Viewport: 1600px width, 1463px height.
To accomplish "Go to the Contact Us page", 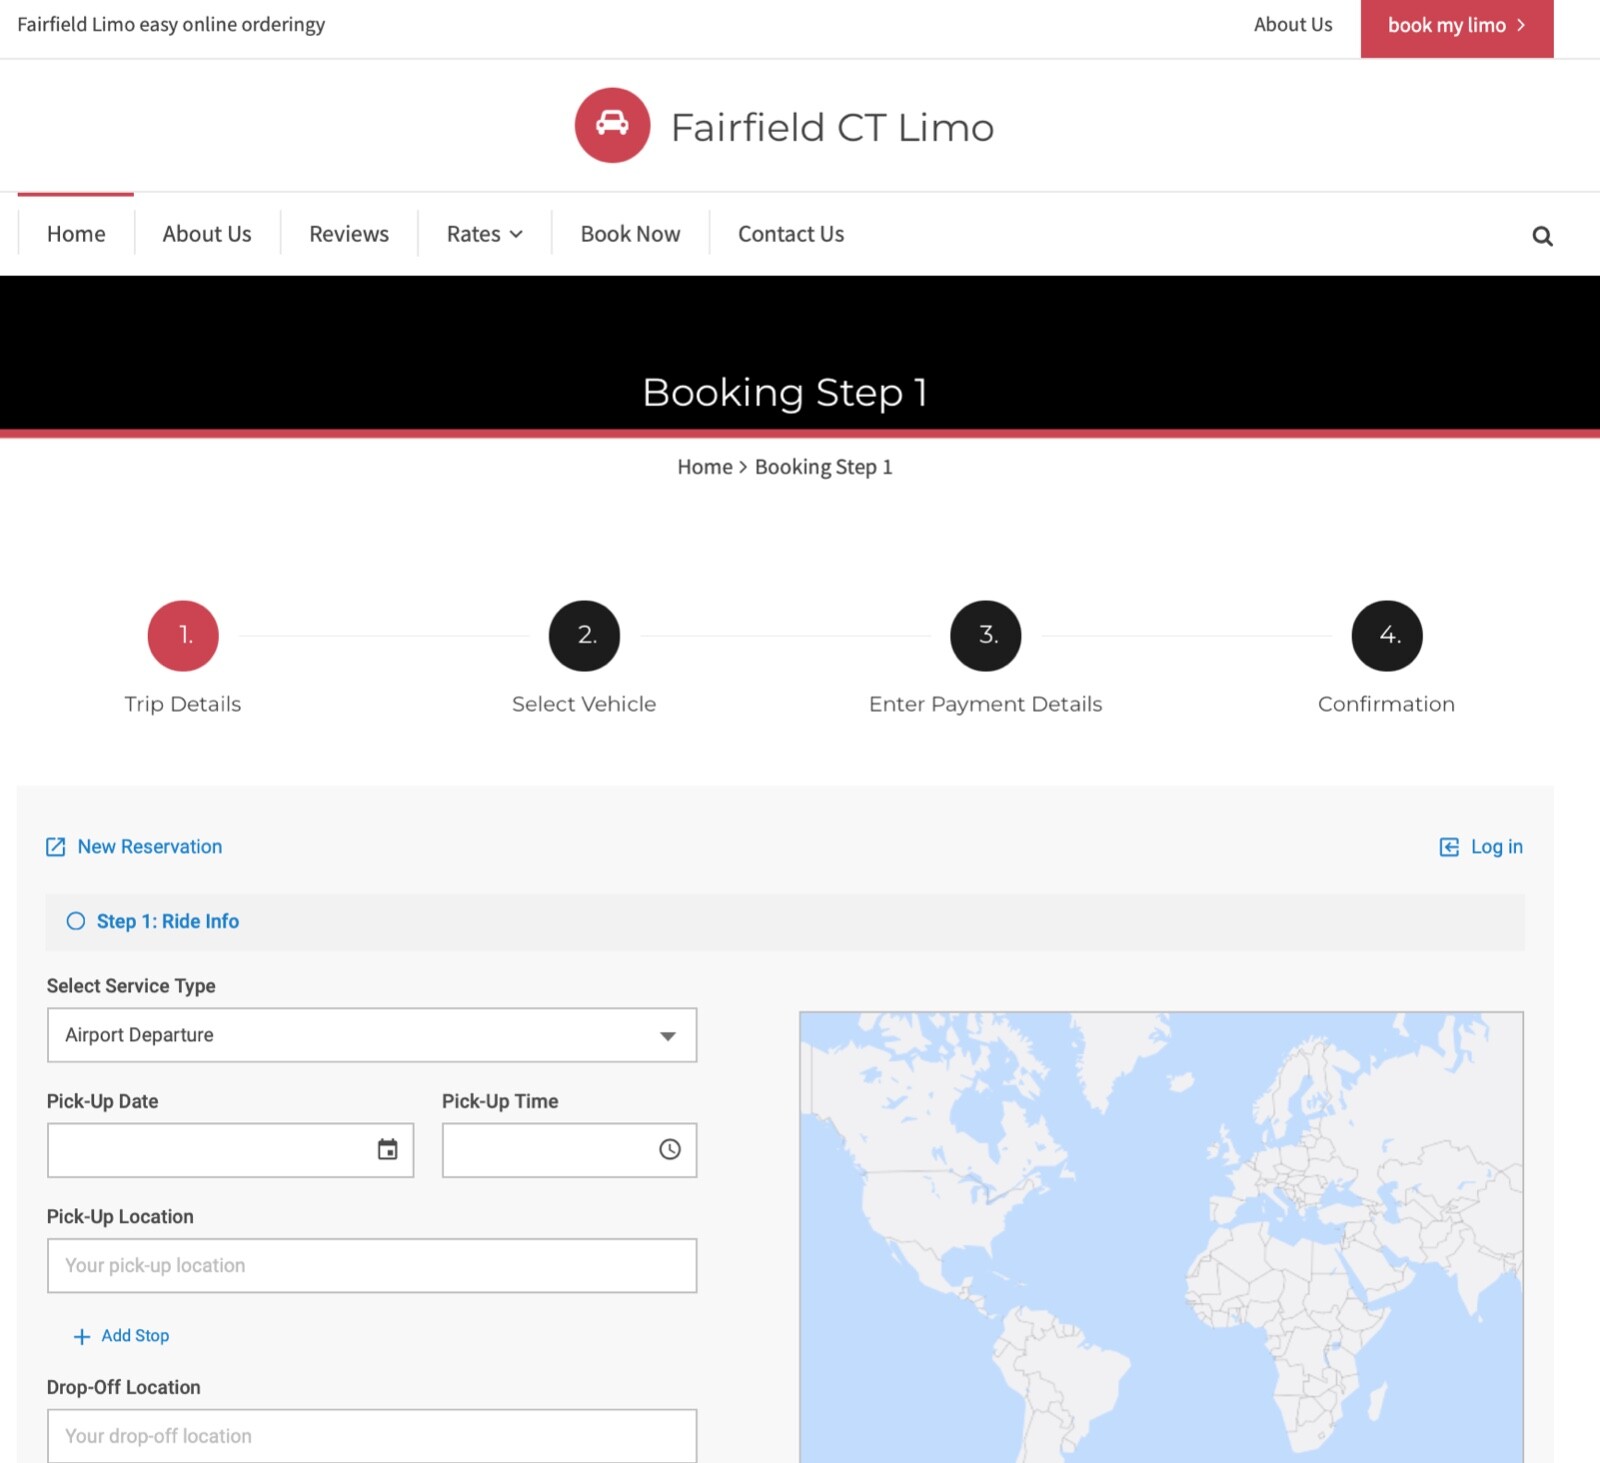I will click(x=791, y=234).
